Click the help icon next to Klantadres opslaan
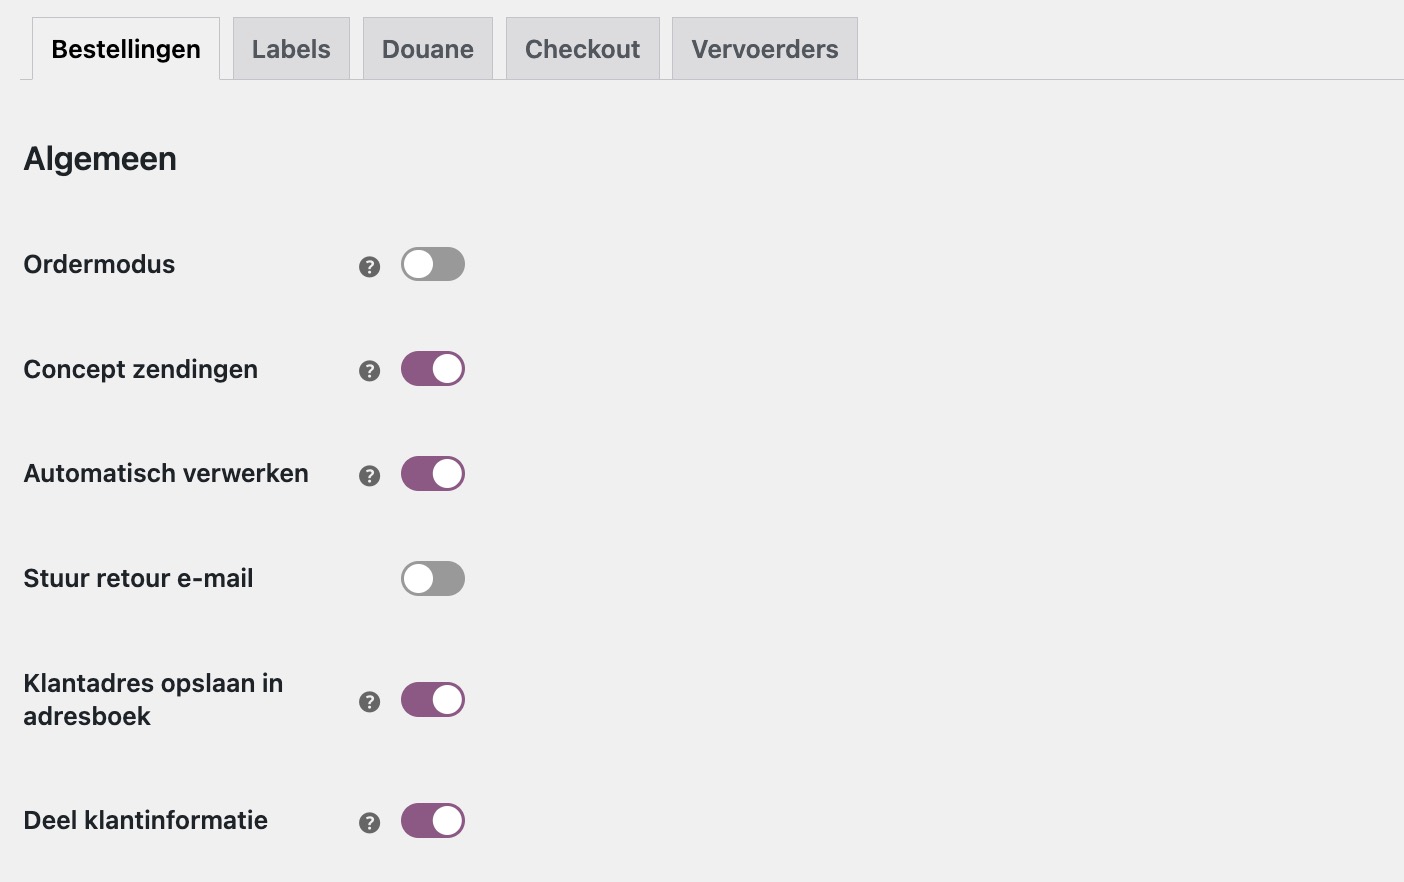This screenshot has height=882, width=1404. [x=370, y=701]
